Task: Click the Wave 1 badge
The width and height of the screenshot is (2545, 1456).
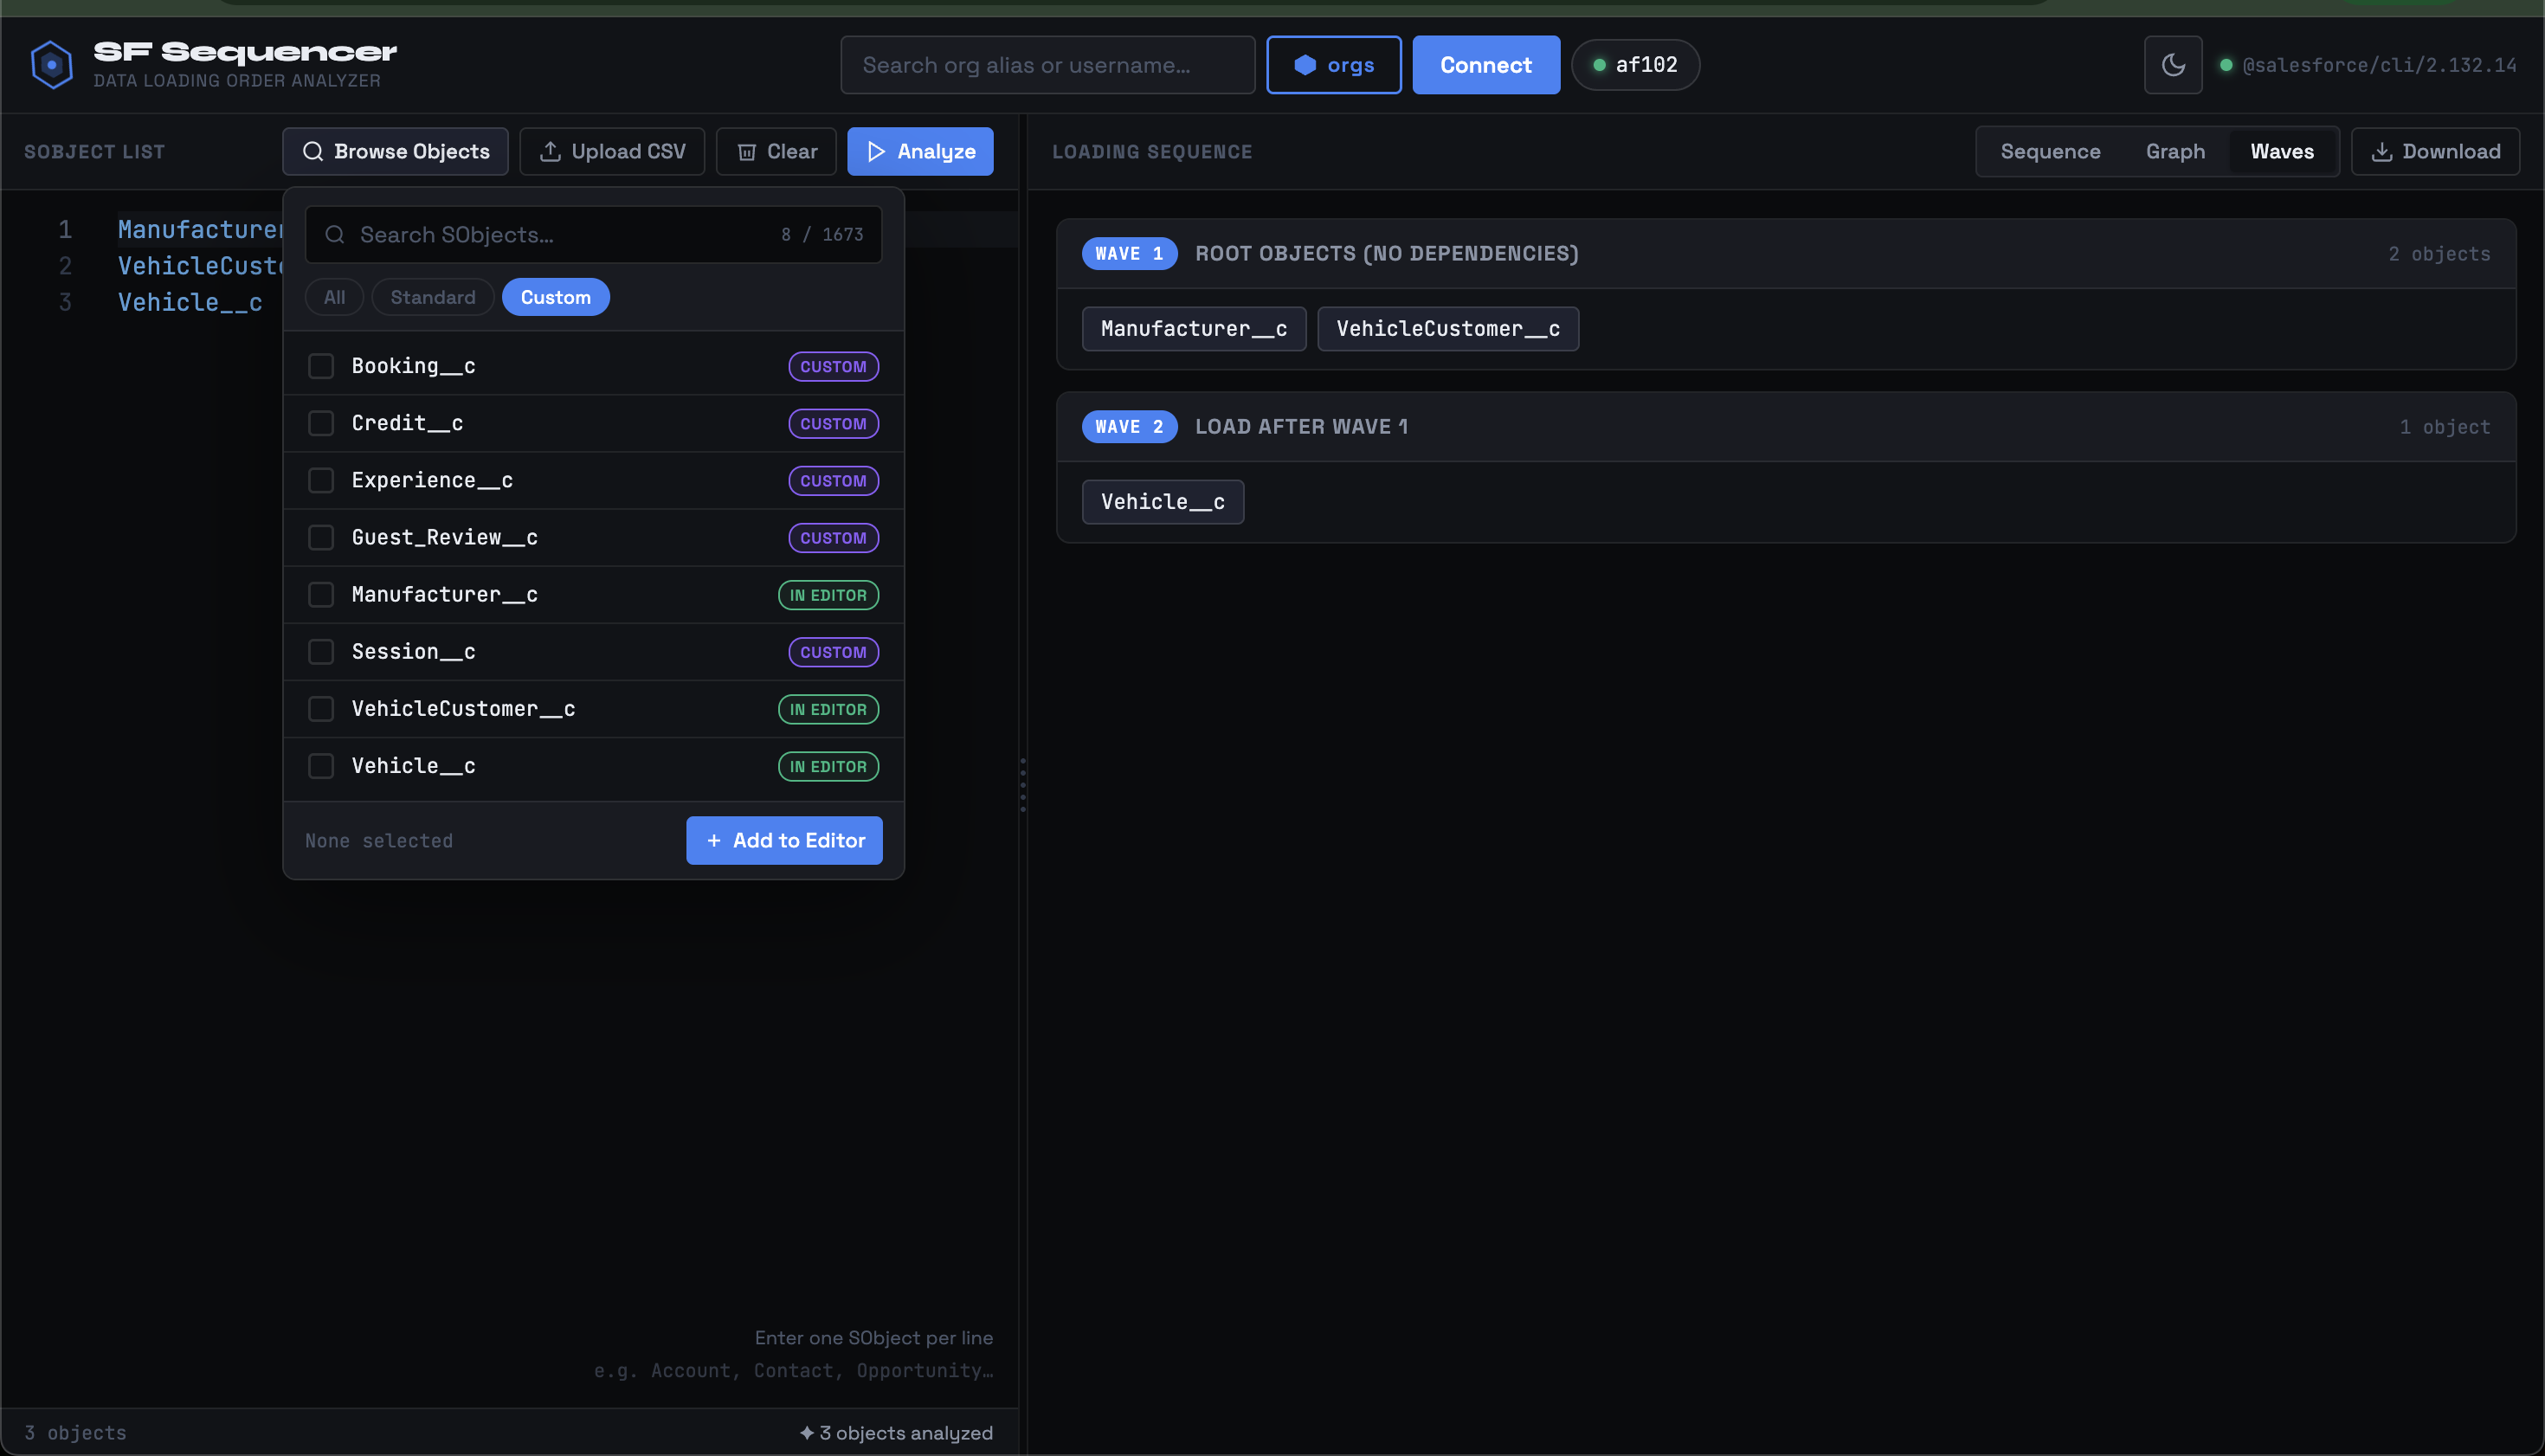Action: (1130, 254)
